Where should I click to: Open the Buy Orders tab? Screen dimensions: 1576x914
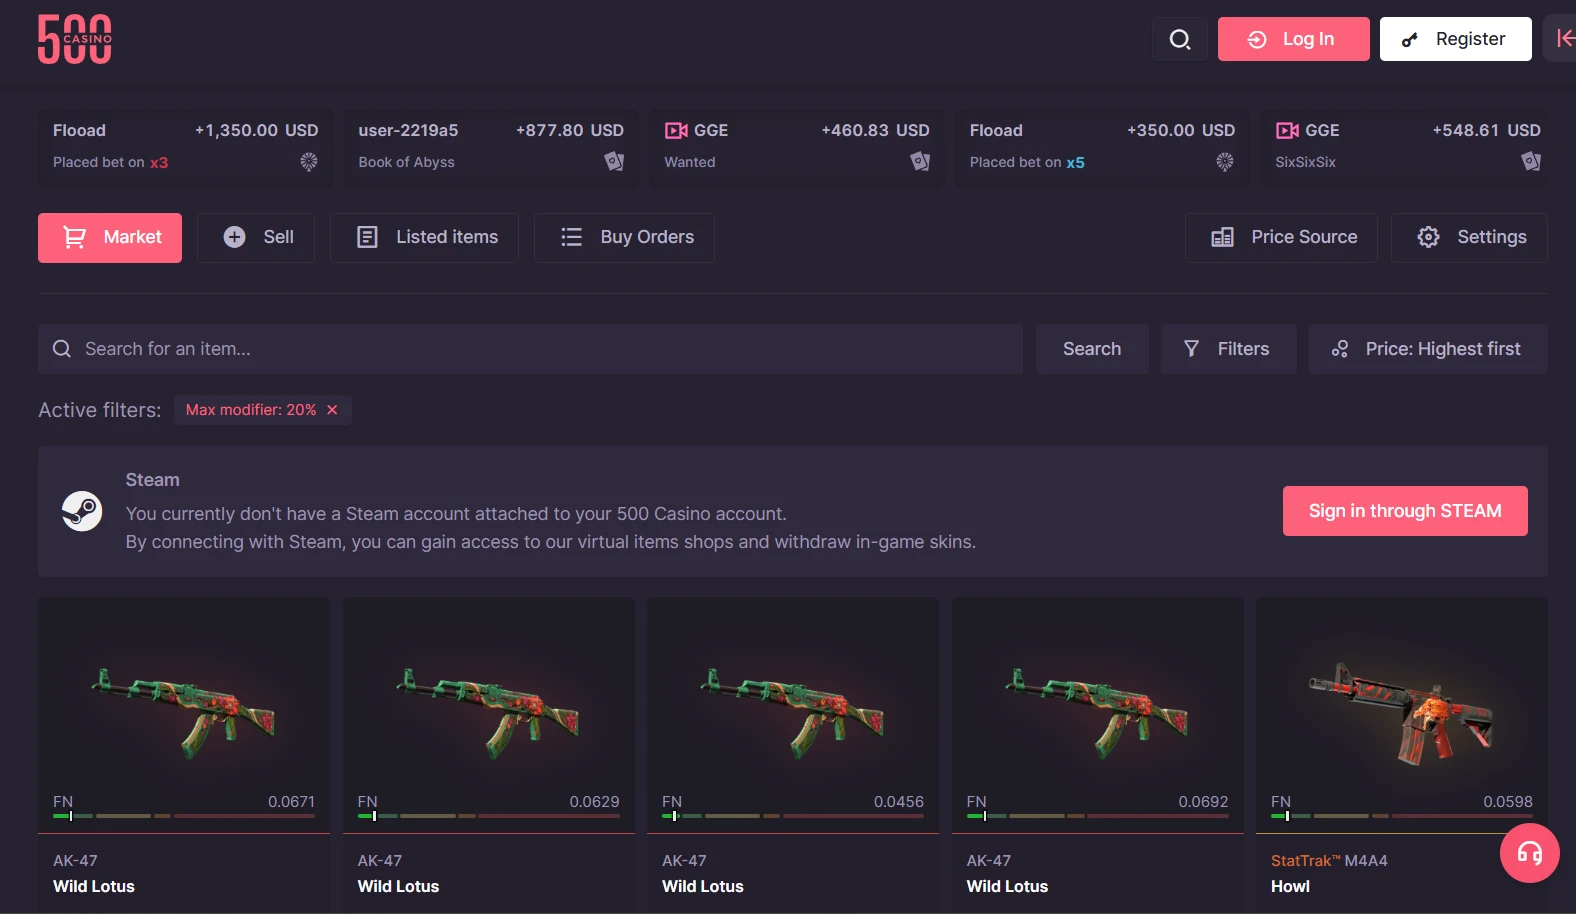click(x=624, y=238)
